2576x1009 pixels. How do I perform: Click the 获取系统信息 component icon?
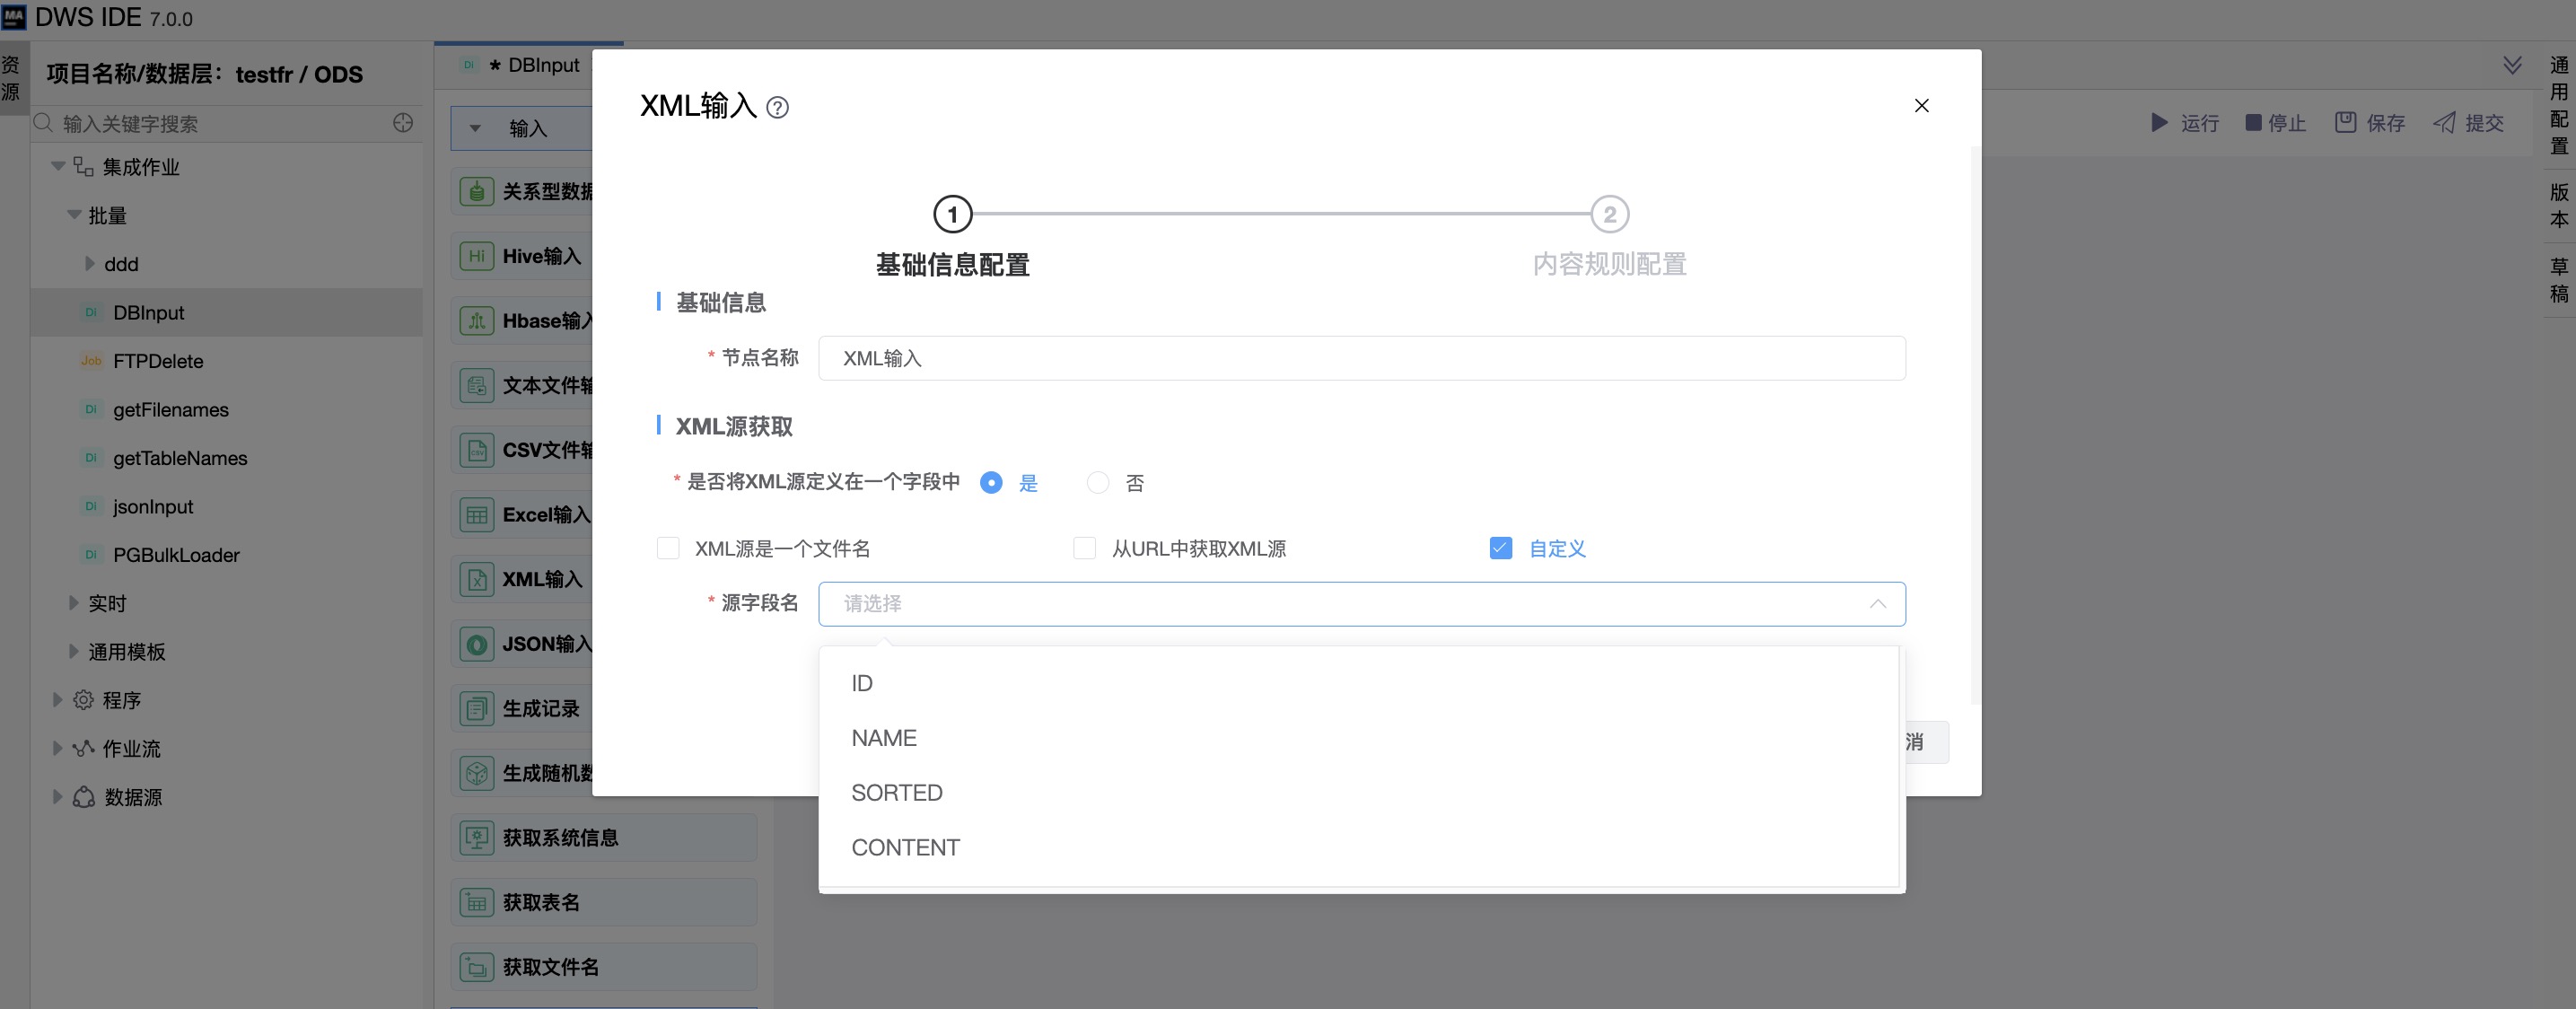pyautogui.click(x=476, y=837)
